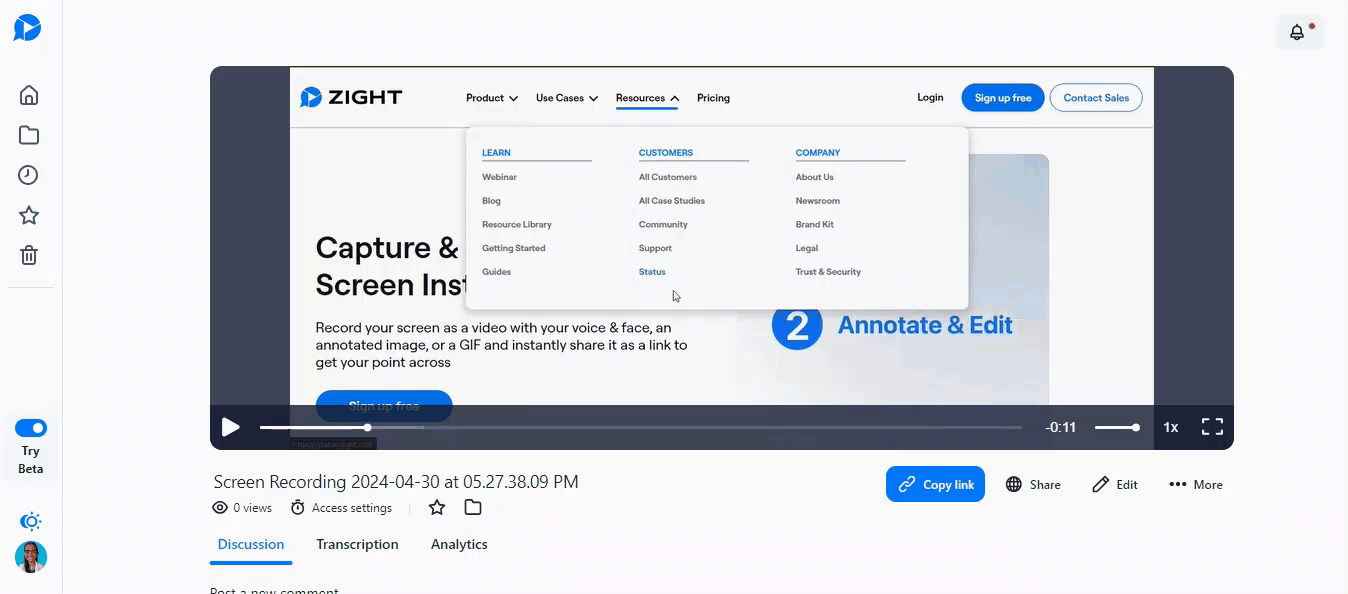Switch to the Transcription tab
1348x594 pixels.
tap(357, 545)
